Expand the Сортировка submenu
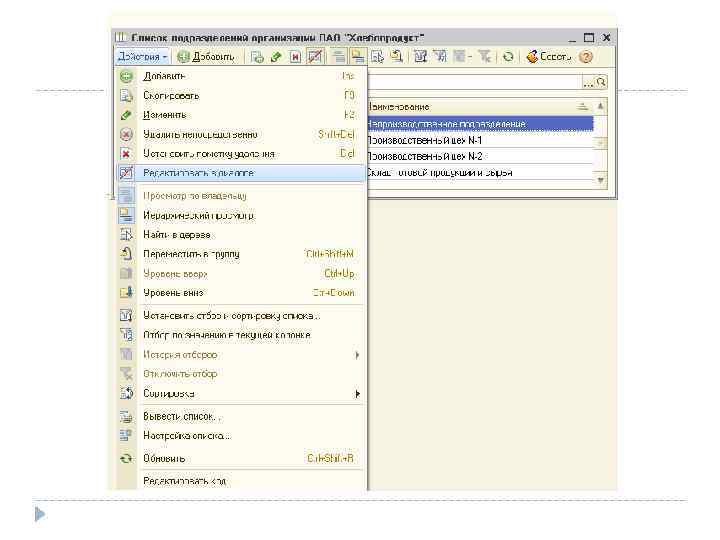Screen dimensions: 720x540 click(241, 394)
